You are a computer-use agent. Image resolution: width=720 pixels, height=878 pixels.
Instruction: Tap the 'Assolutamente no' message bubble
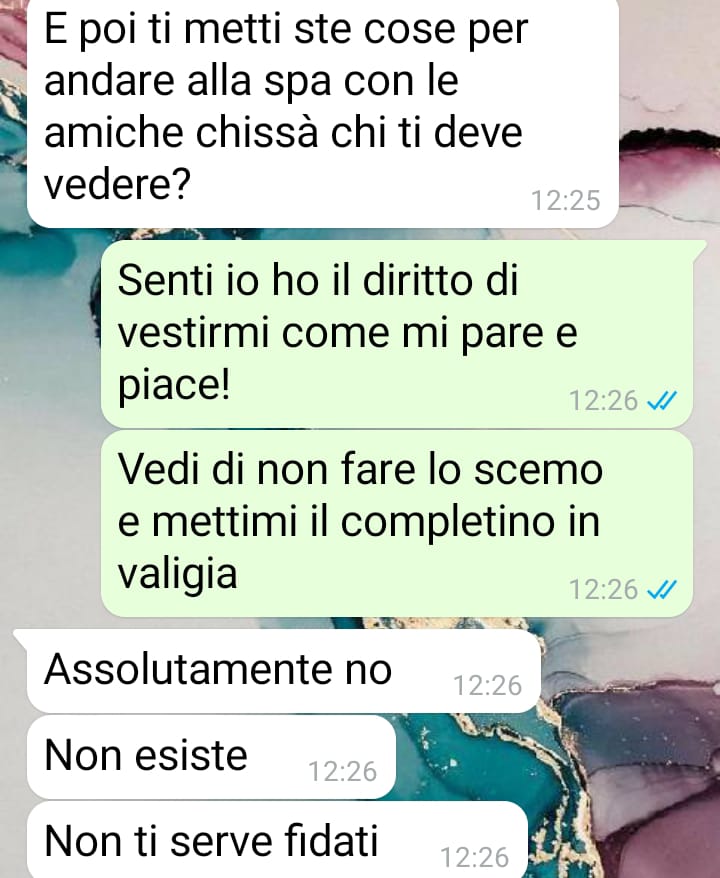(283, 671)
